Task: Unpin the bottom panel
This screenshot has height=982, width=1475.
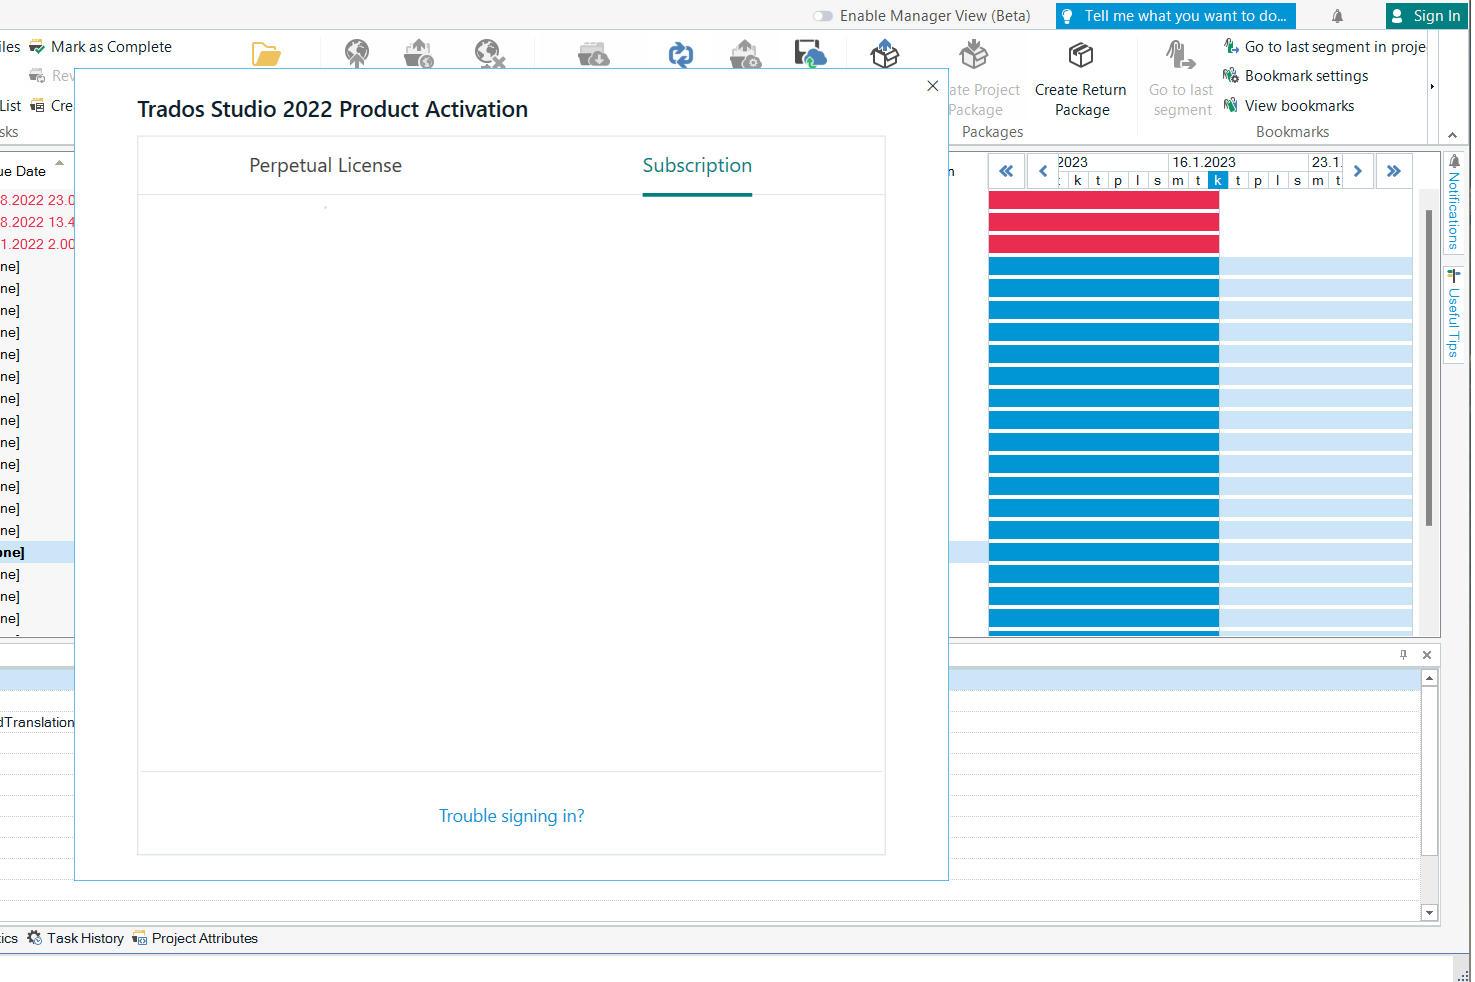Action: pyautogui.click(x=1403, y=655)
